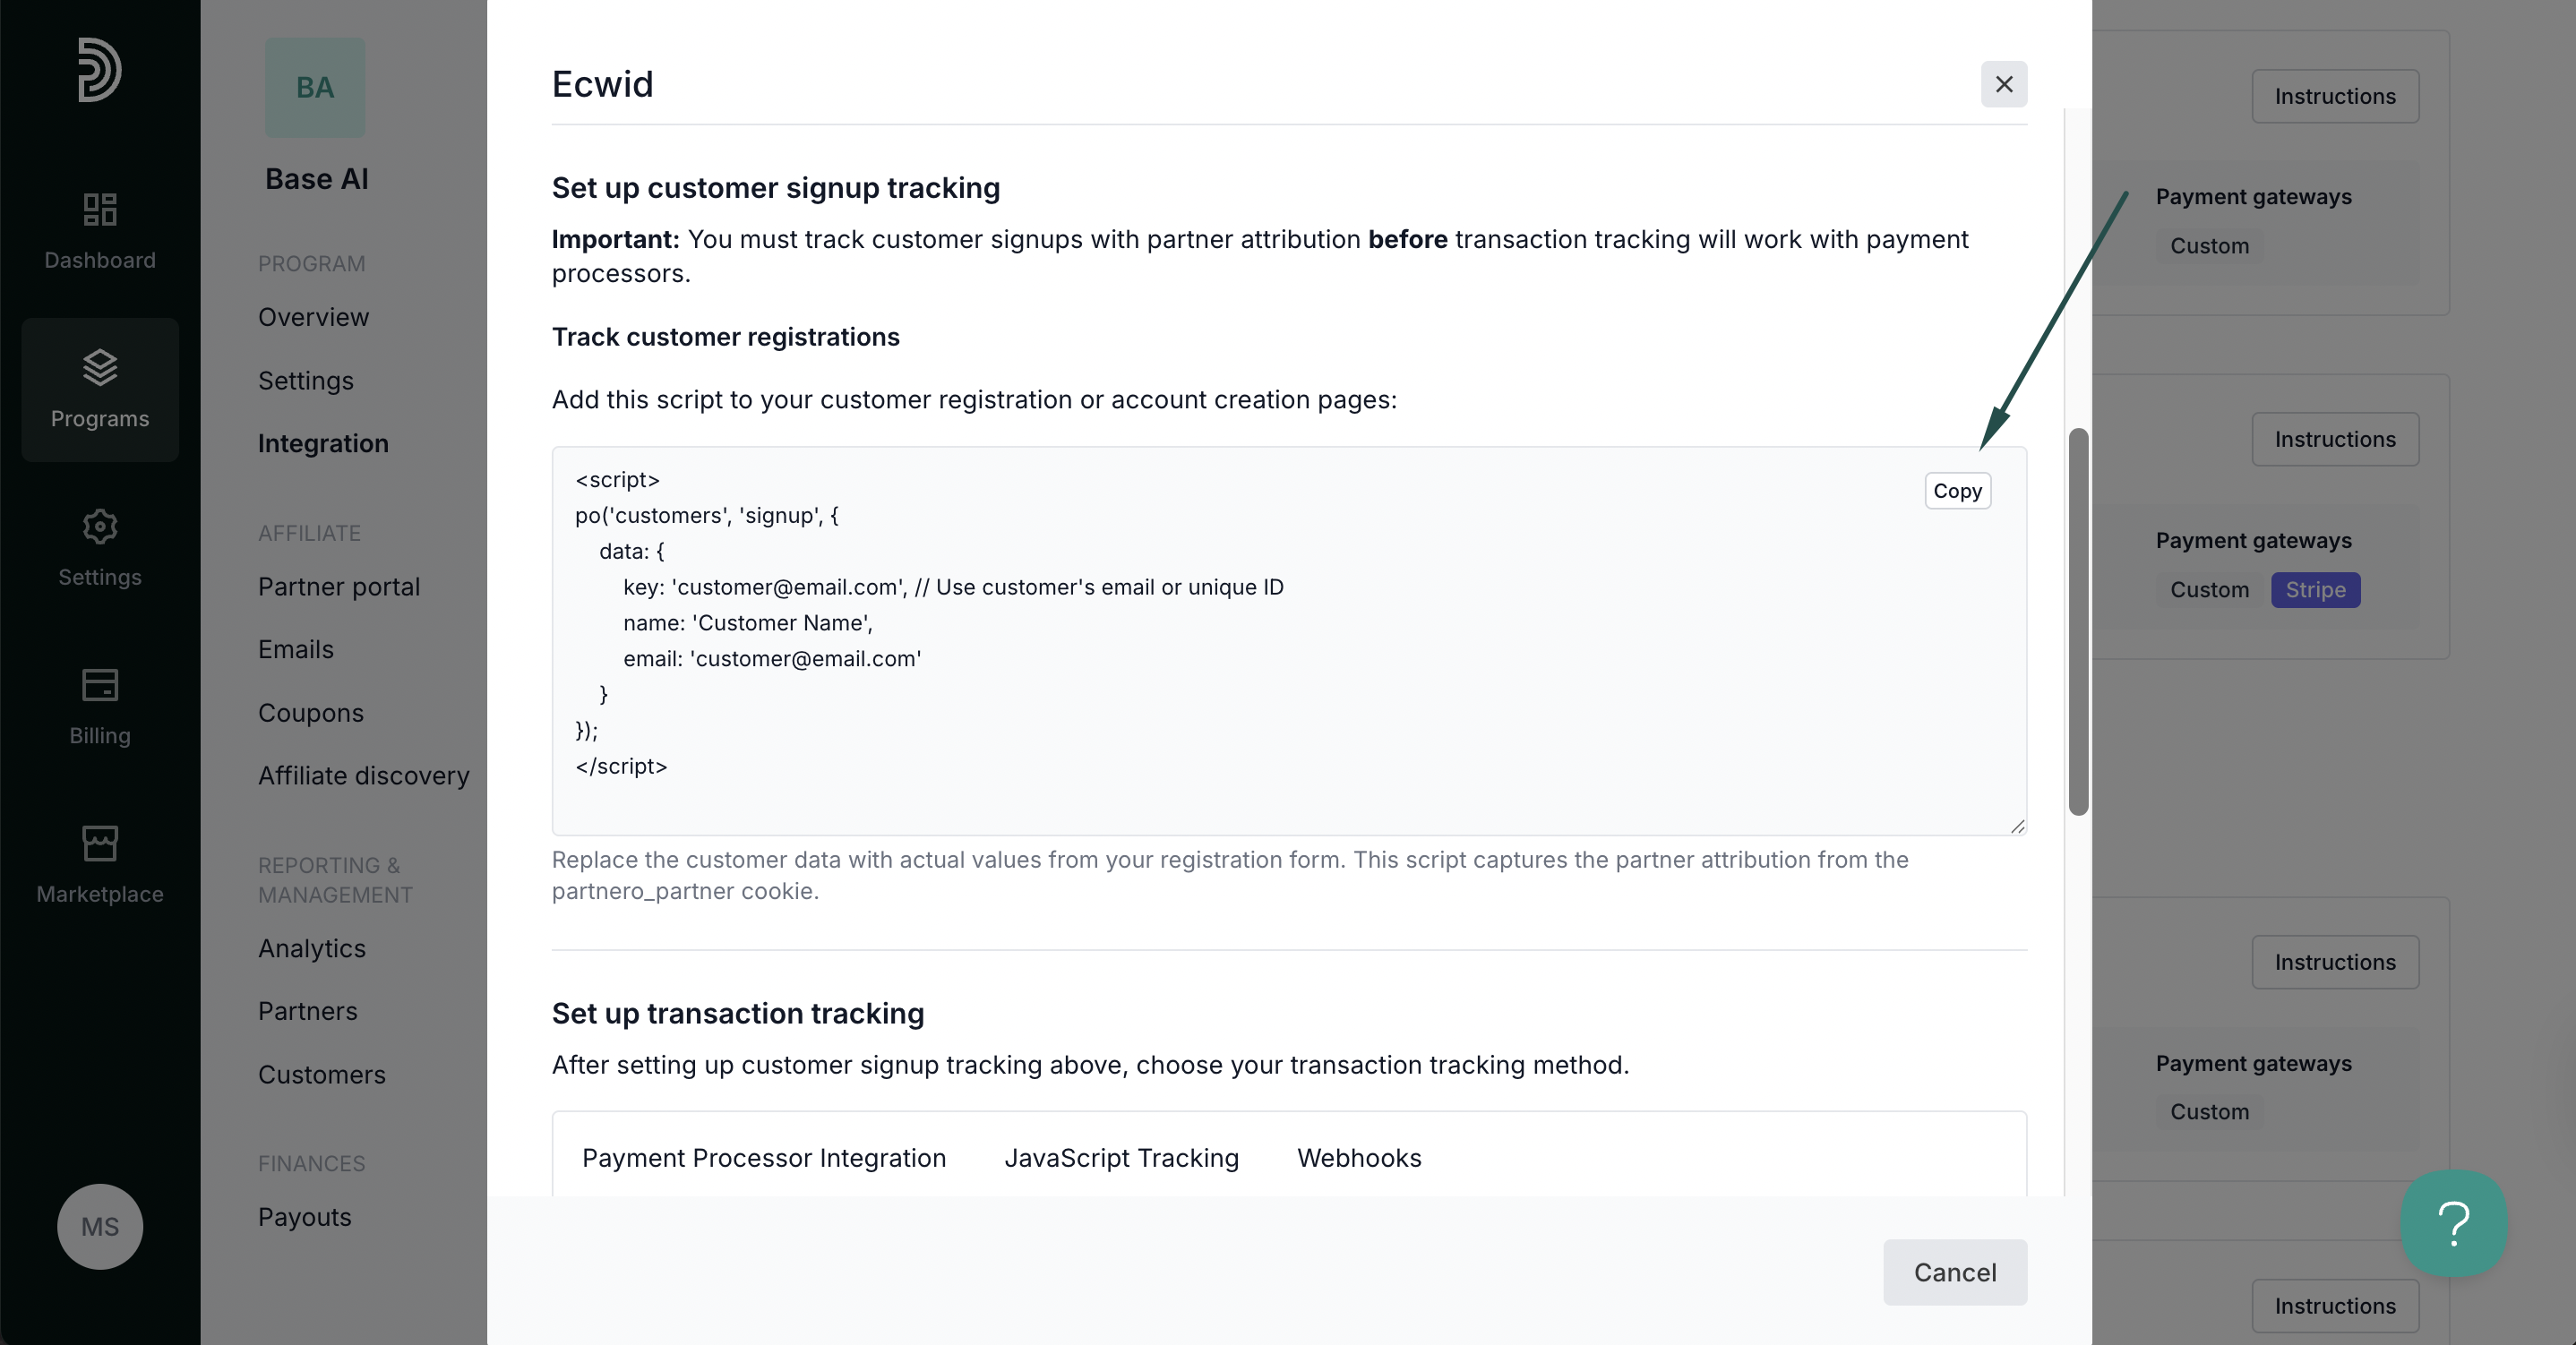Screen dimensions: 2576x1345
Task: Click the modal vertical scrollbar thumb
Action: [x=2078, y=622]
